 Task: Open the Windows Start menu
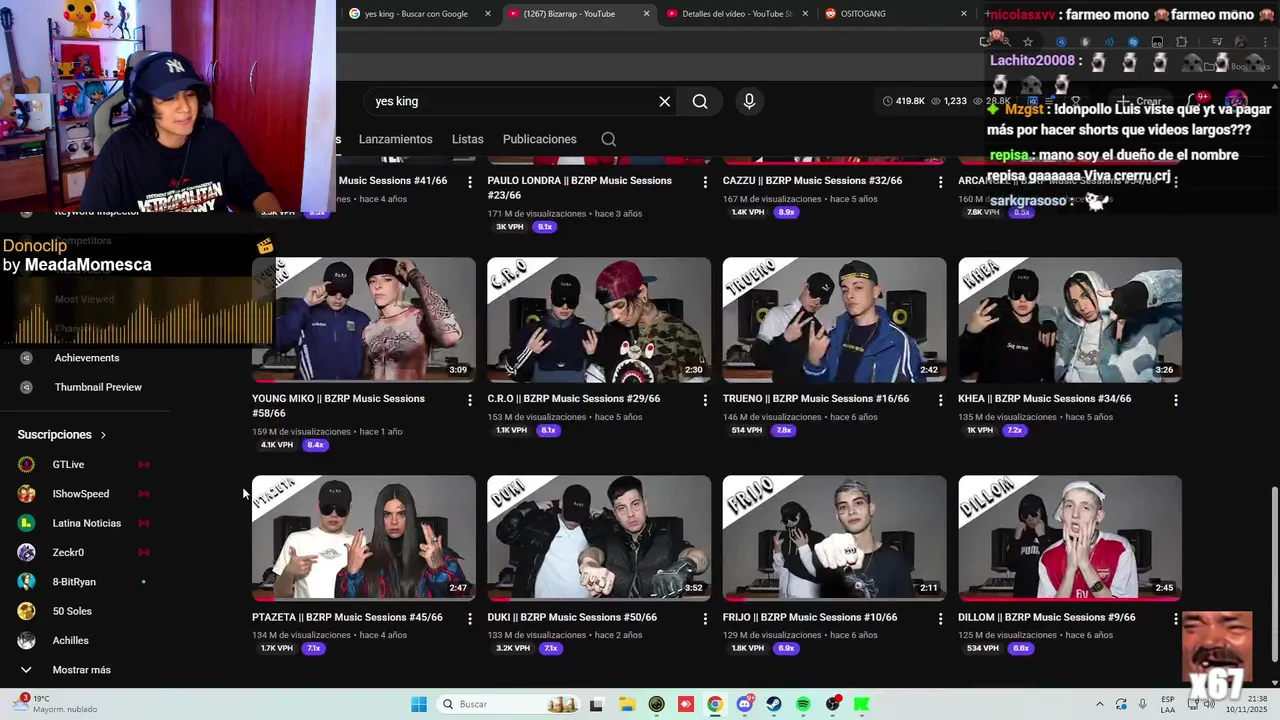coord(419,704)
